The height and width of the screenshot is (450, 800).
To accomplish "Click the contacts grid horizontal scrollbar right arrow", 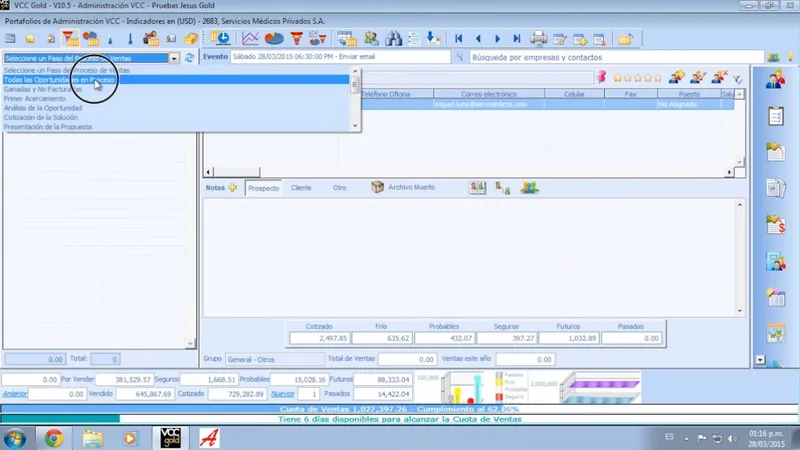I will tap(729, 172).
